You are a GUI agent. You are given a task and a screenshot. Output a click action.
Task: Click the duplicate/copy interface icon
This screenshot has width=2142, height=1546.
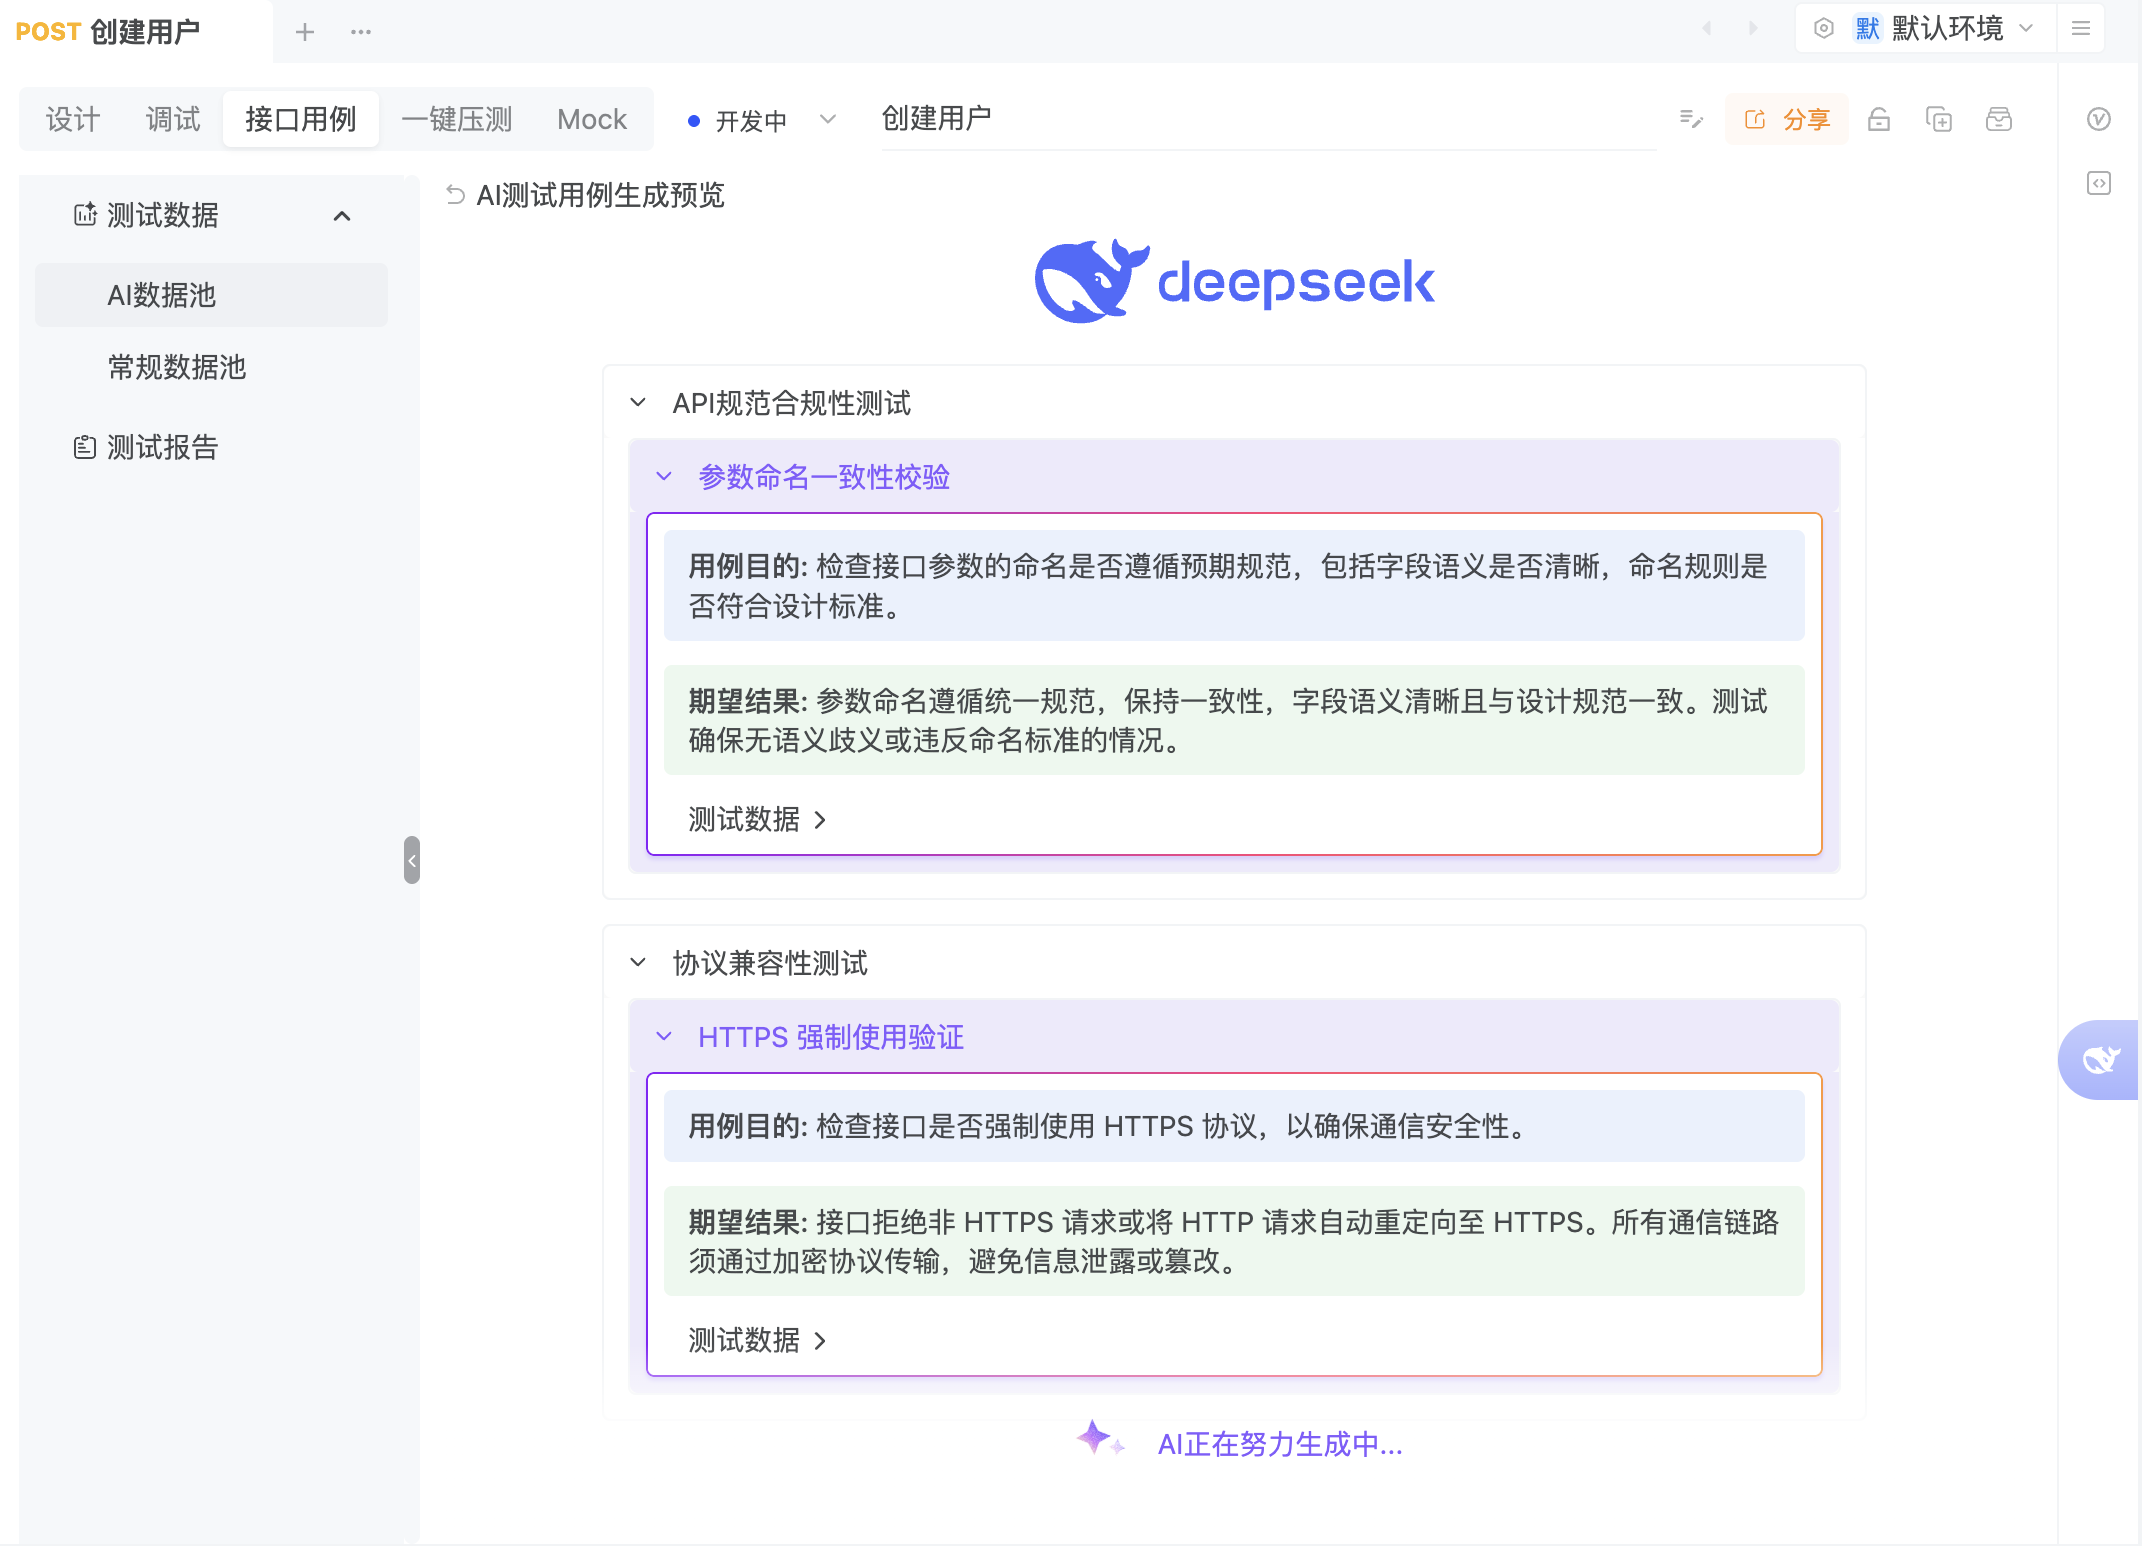[1939, 120]
